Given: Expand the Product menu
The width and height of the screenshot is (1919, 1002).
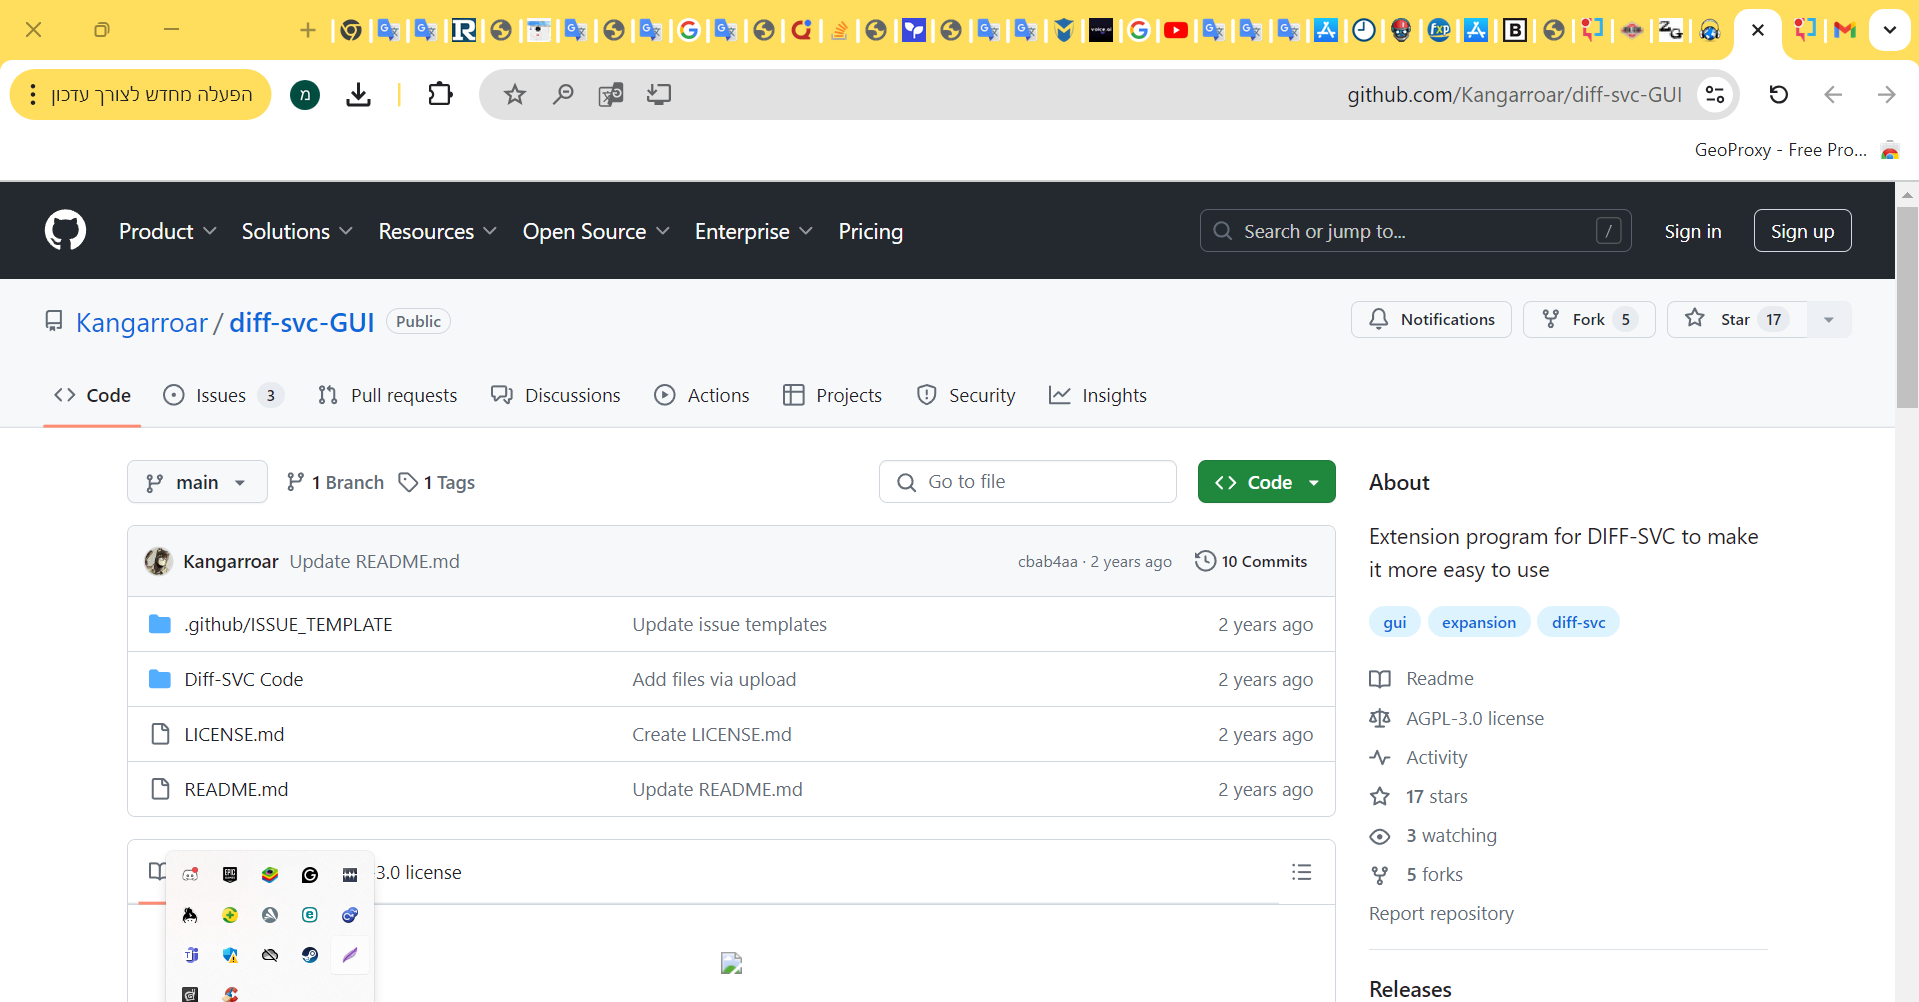Looking at the screenshot, I should [168, 231].
